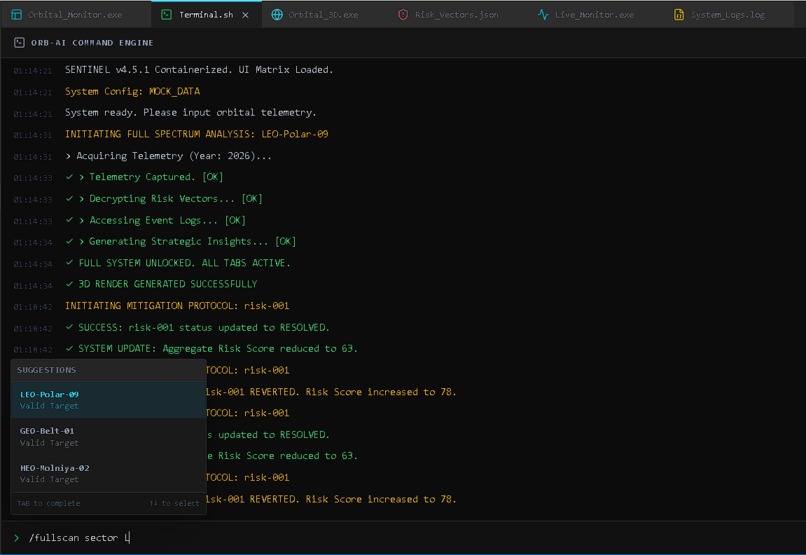Select the GEO-Belt-01 suggestion

pyautogui.click(x=108, y=436)
